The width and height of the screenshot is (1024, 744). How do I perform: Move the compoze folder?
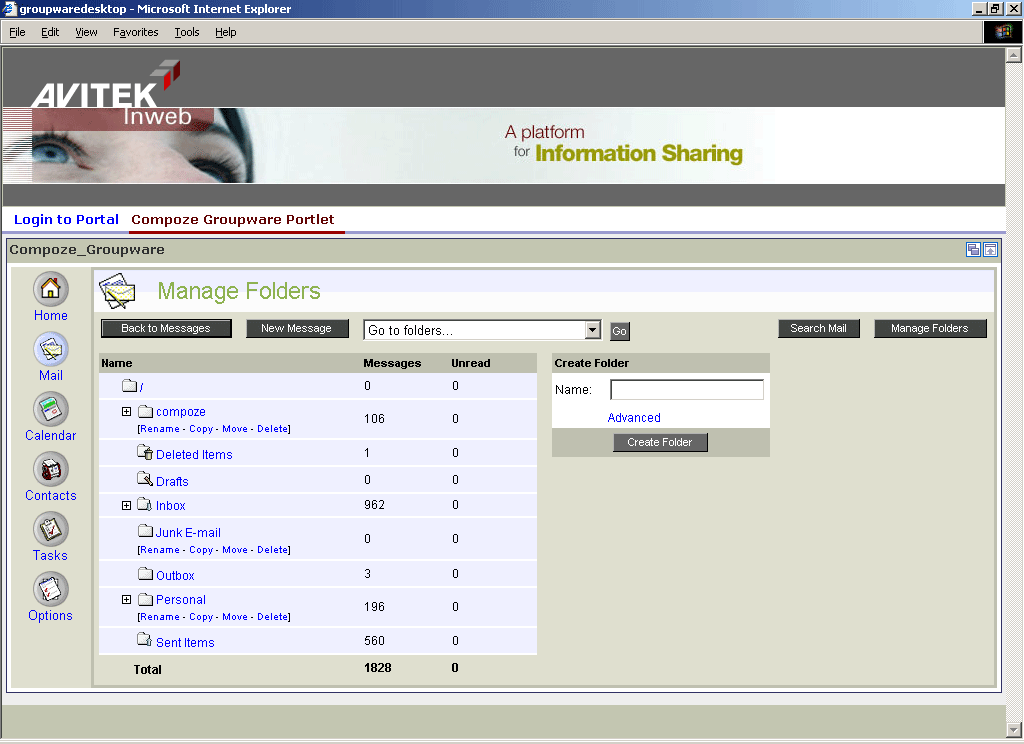[x=234, y=429]
